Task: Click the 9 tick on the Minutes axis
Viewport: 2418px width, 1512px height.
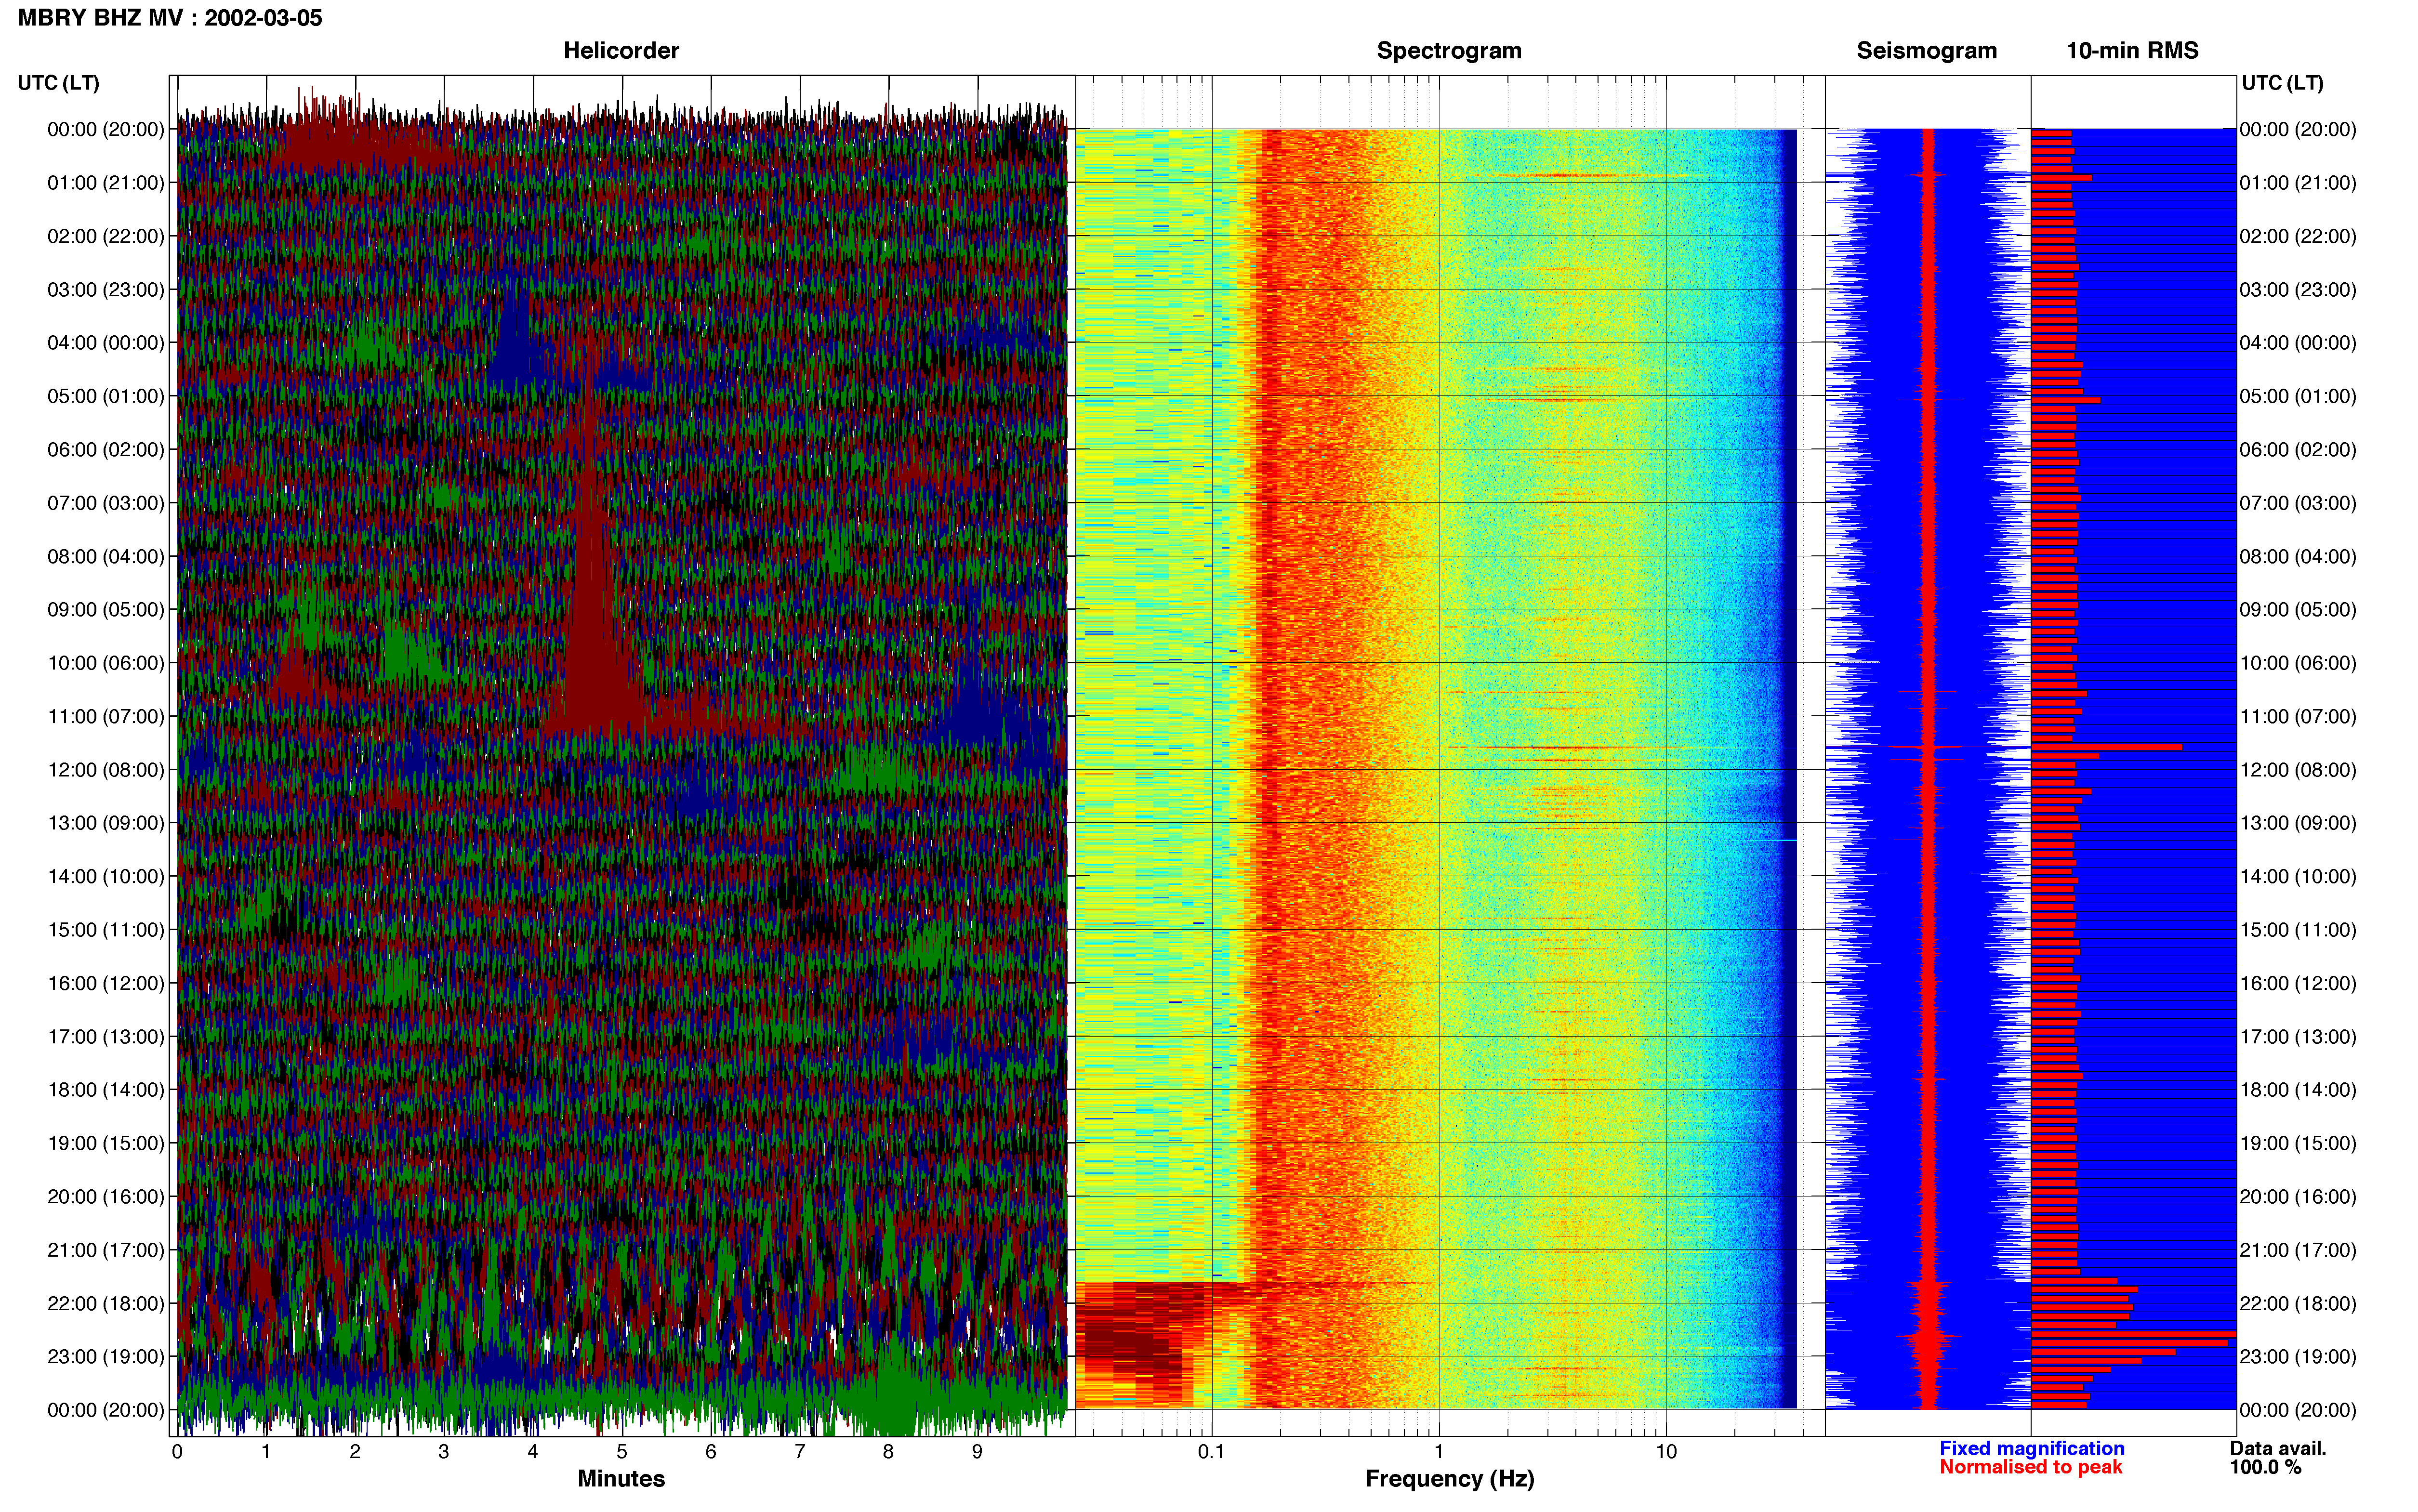Action: tap(977, 1452)
